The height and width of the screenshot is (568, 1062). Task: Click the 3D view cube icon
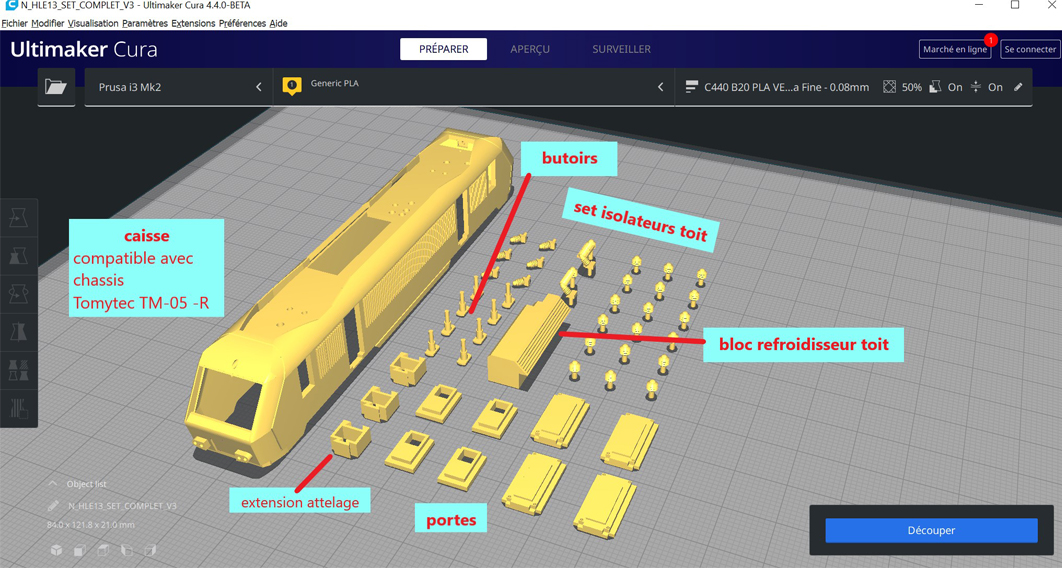pos(57,550)
